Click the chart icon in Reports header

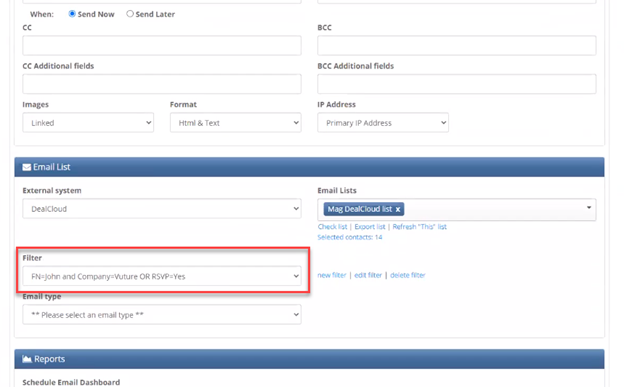(x=27, y=359)
